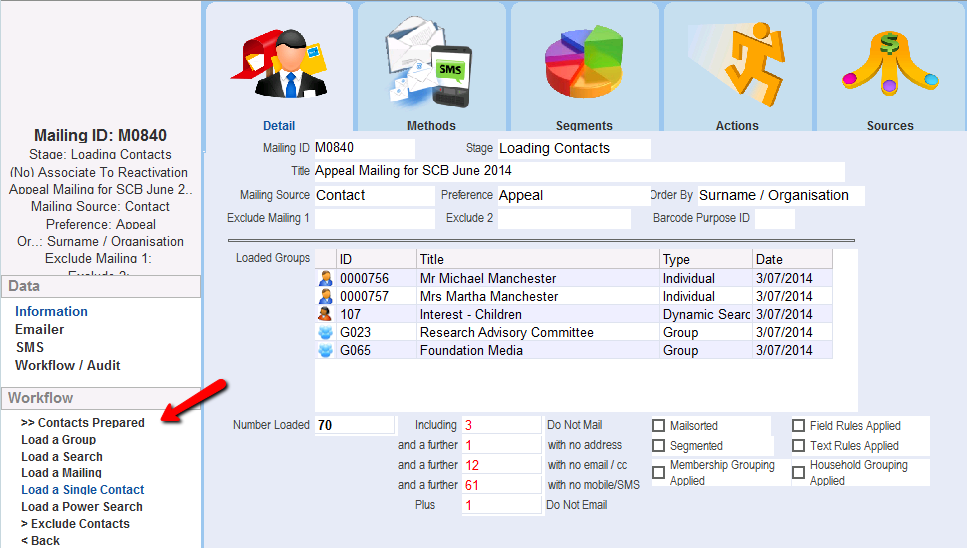Screen dimensions: 967x548
Task: Click the Sources dollar branching icon
Action: pyautogui.click(x=890, y=63)
